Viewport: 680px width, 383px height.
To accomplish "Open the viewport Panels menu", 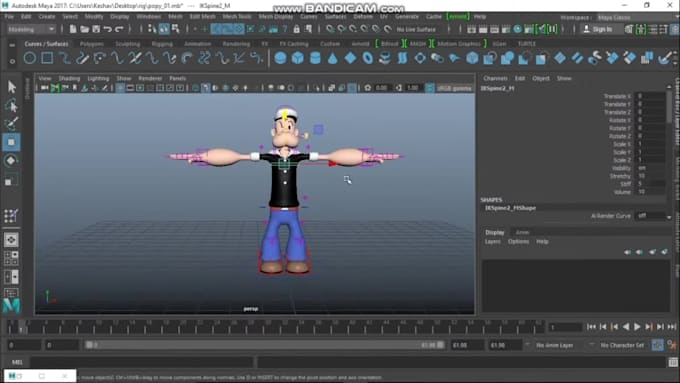I will point(177,79).
